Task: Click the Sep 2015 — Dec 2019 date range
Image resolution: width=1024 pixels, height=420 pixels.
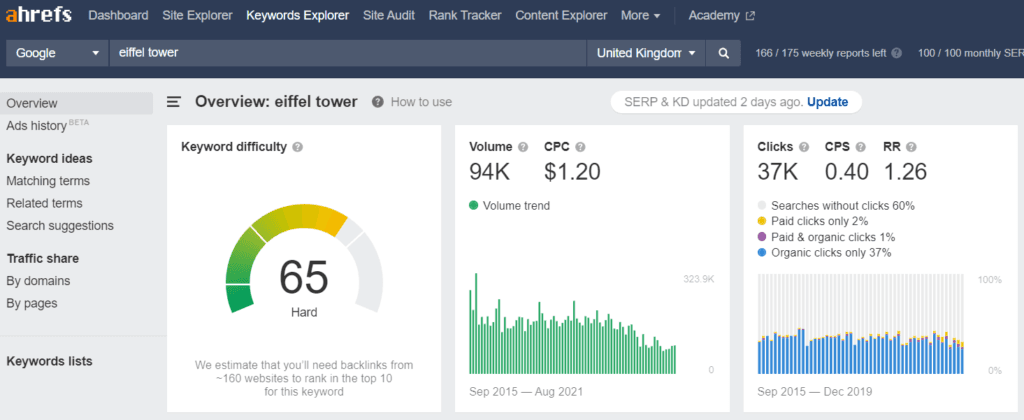Action: pyautogui.click(x=814, y=392)
